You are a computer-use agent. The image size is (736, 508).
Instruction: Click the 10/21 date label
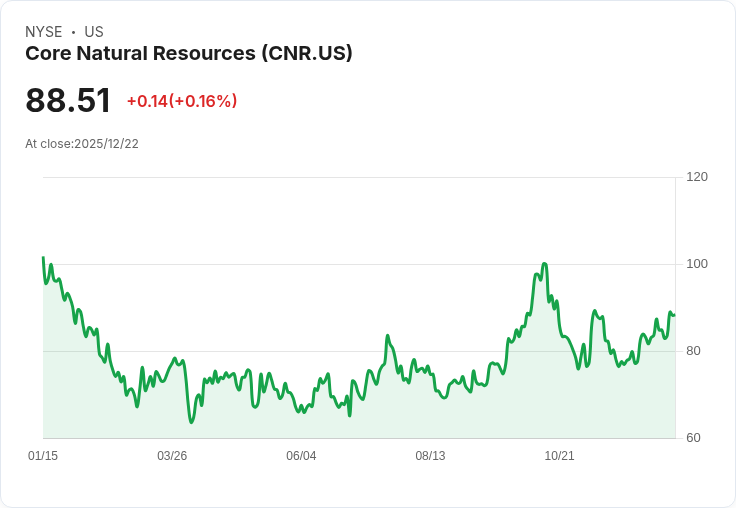559,455
